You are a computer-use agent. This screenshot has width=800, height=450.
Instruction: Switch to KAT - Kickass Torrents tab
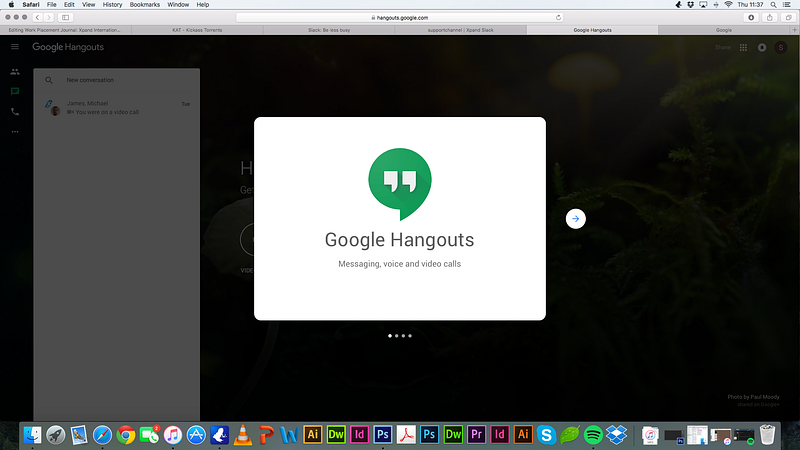197,30
